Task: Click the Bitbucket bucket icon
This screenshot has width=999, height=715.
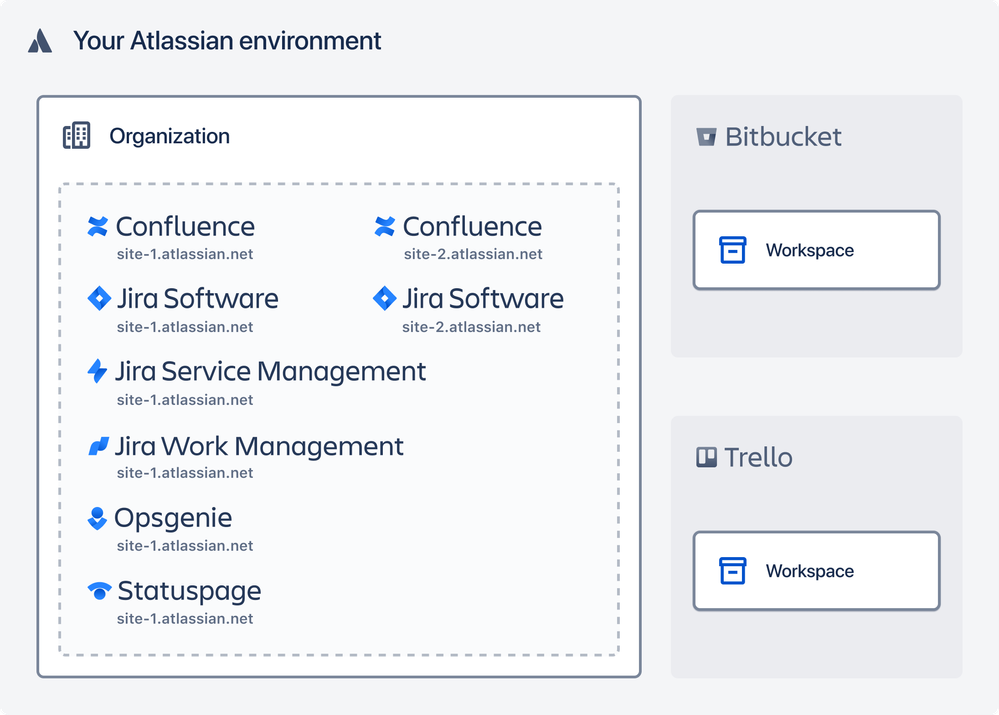Action: (x=706, y=136)
